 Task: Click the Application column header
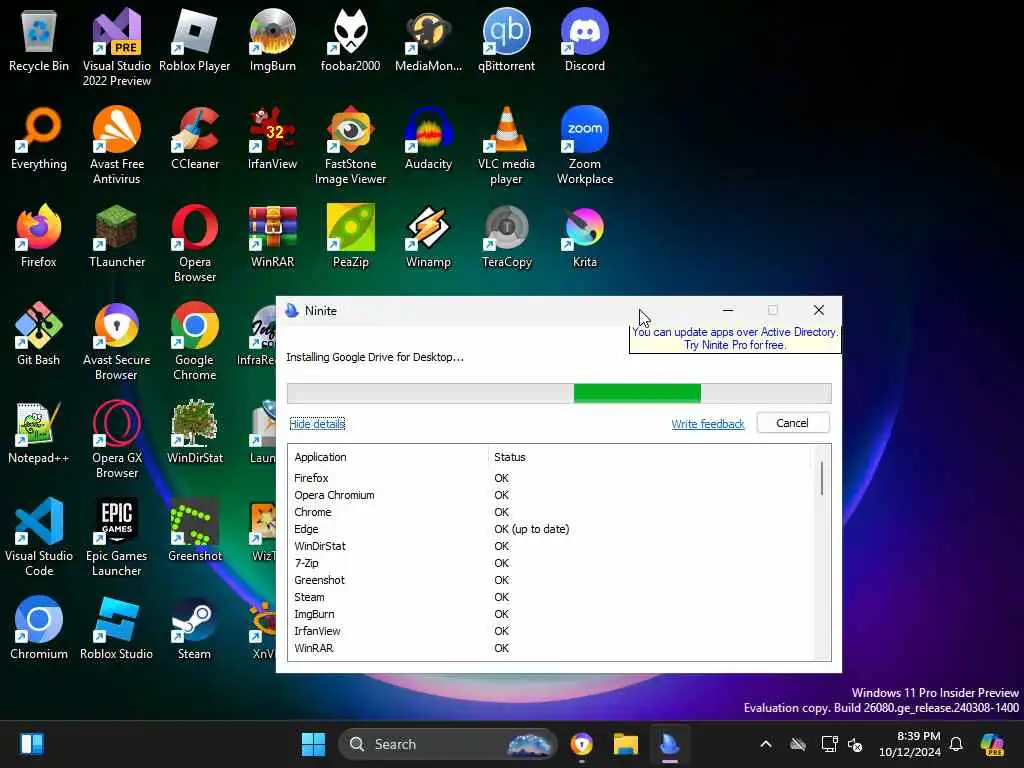(x=388, y=457)
